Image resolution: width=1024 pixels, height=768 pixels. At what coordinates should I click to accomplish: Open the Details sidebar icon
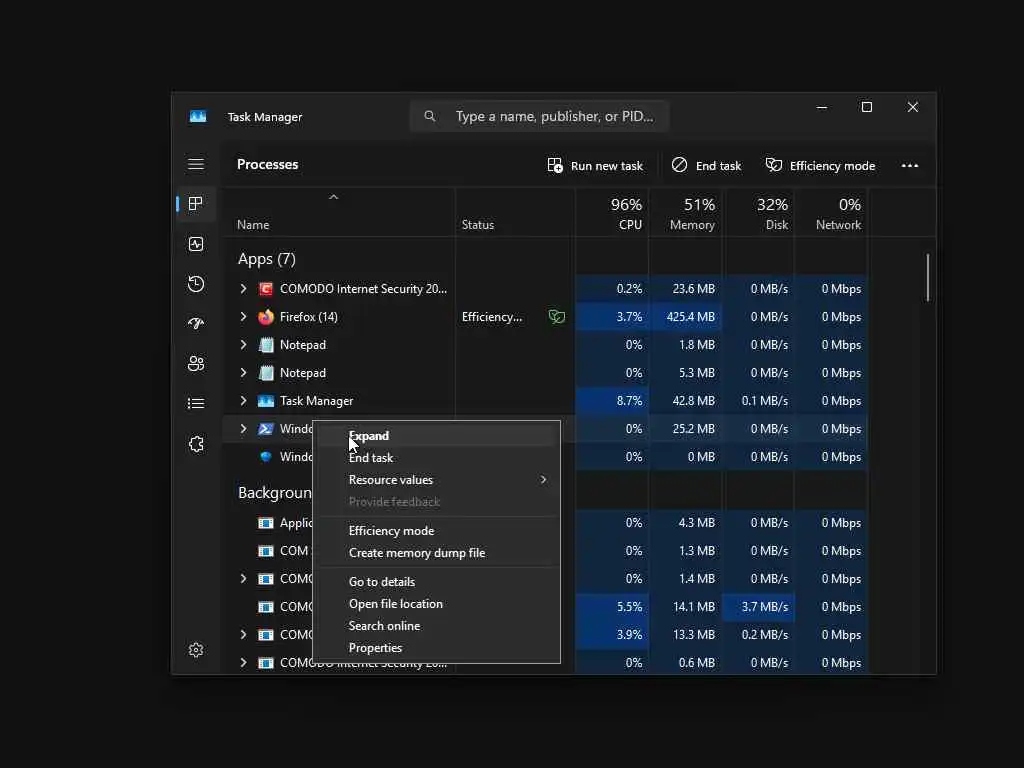196,404
